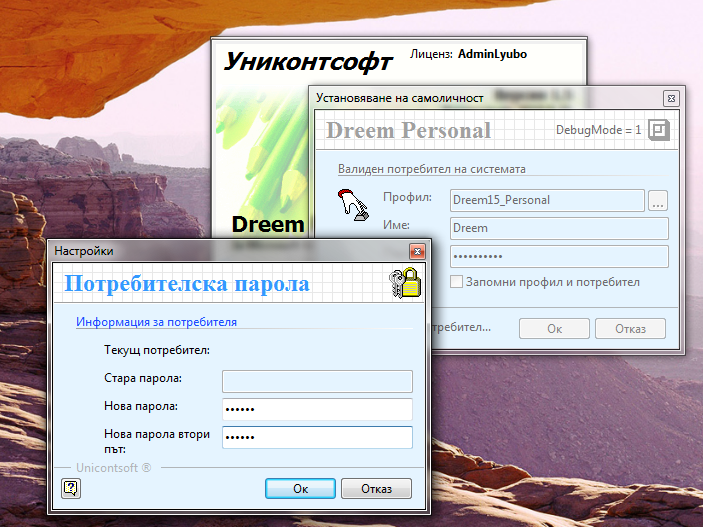
Task: Click the Unicontsoft ® footer label
Action: [x=113, y=468]
